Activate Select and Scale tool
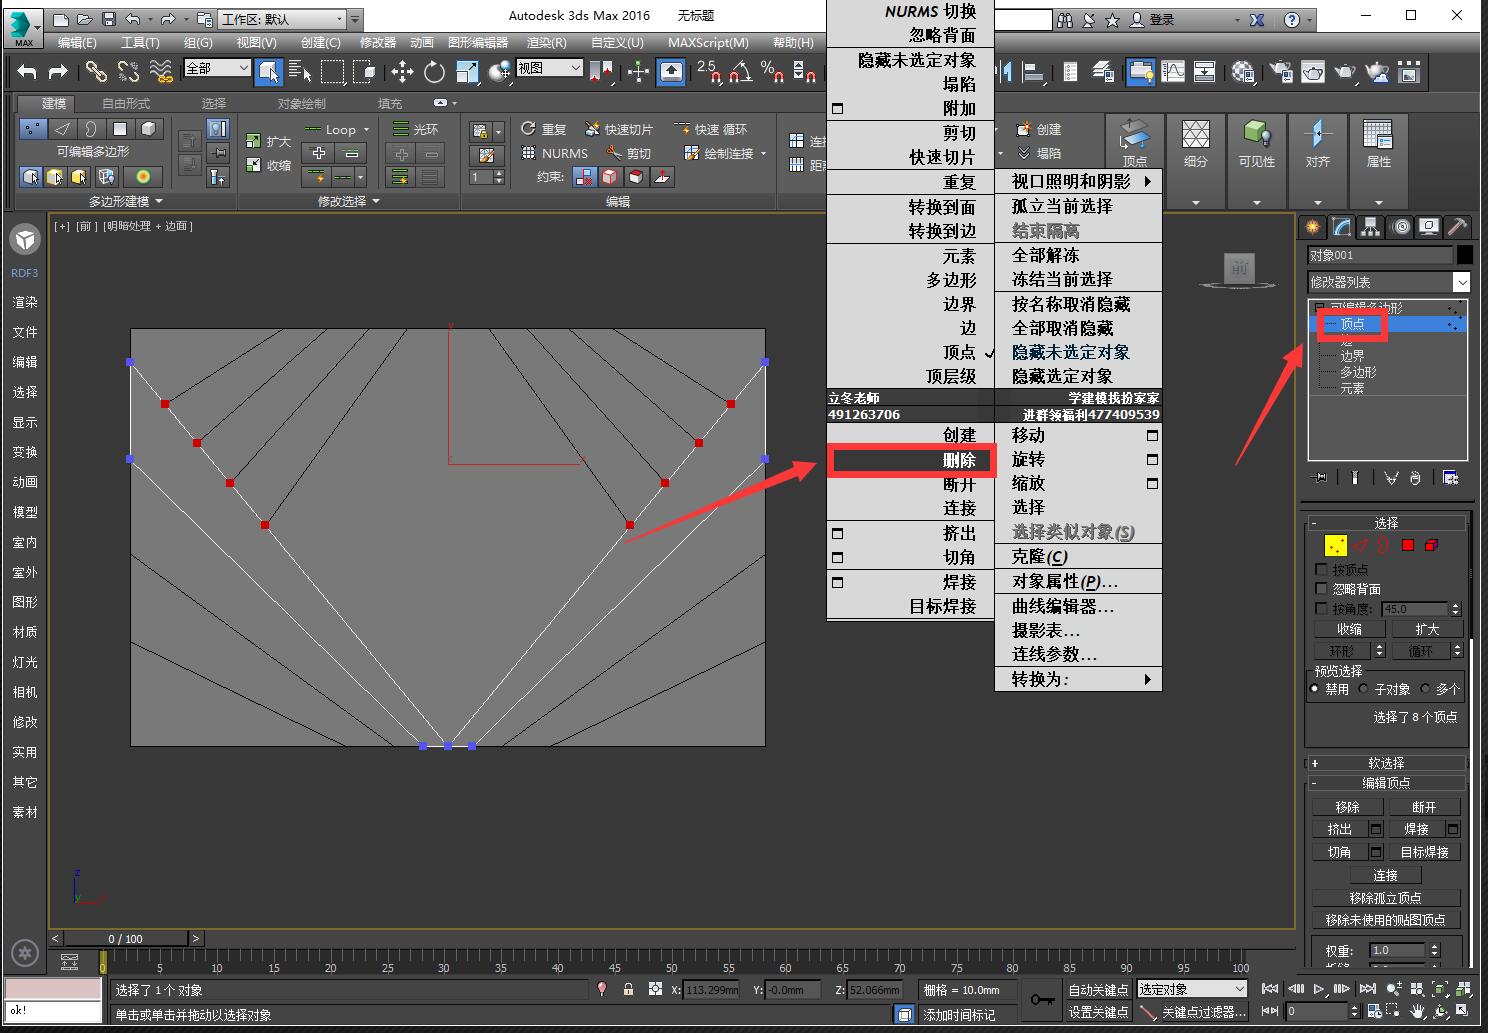This screenshot has height=1033, width=1488. pyautogui.click(x=467, y=71)
